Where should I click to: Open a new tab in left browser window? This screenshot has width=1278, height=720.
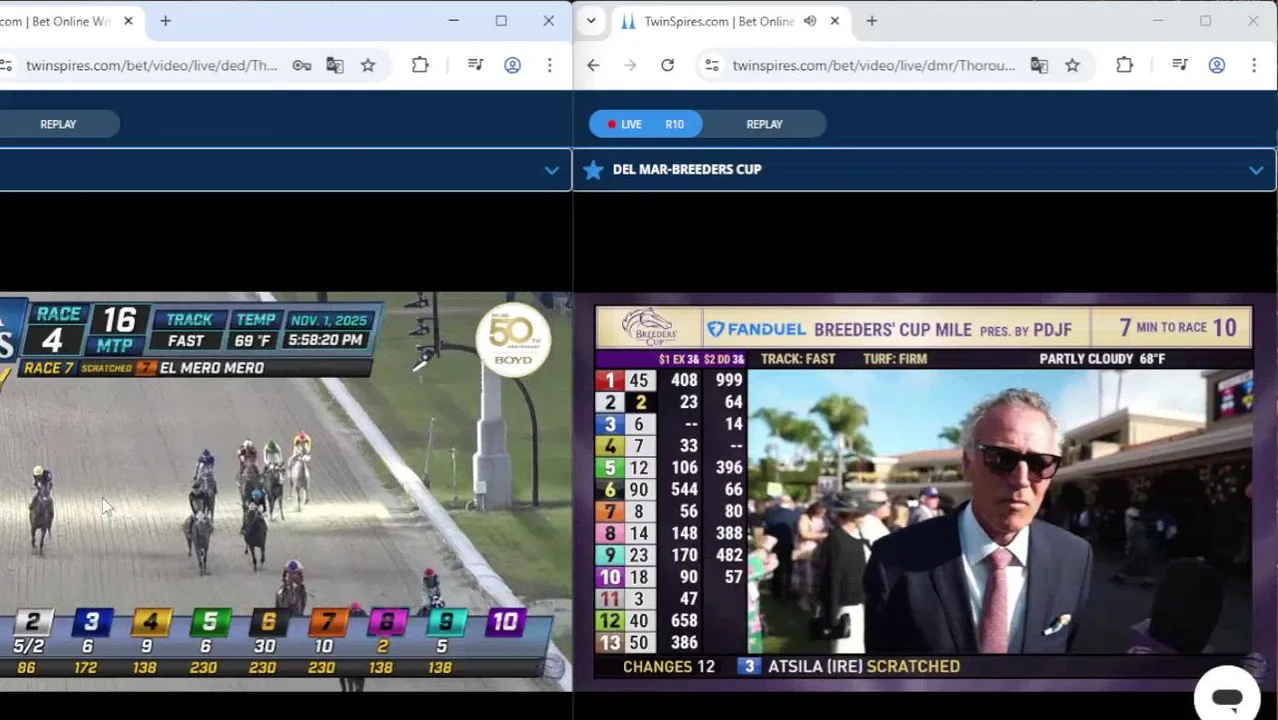tap(165, 21)
